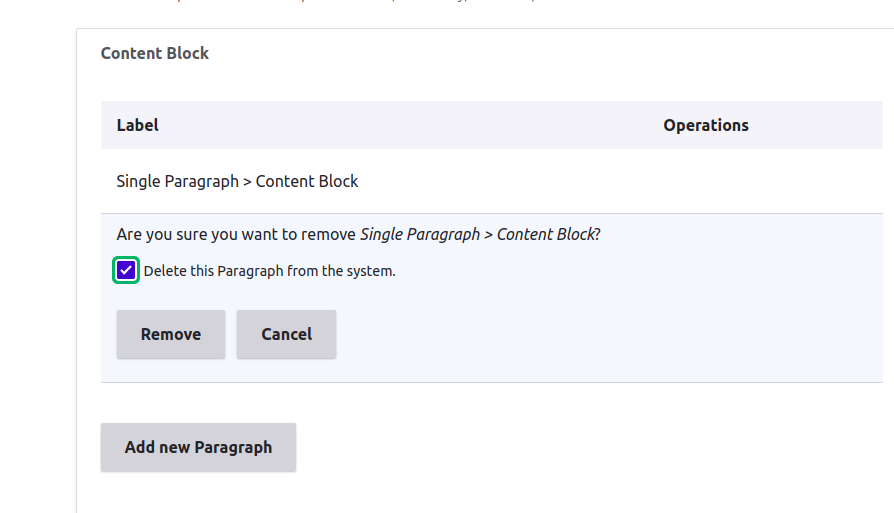Select the Single Paragraph > Content Block row
Viewport: 894px width, 513px height.
(491, 181)
